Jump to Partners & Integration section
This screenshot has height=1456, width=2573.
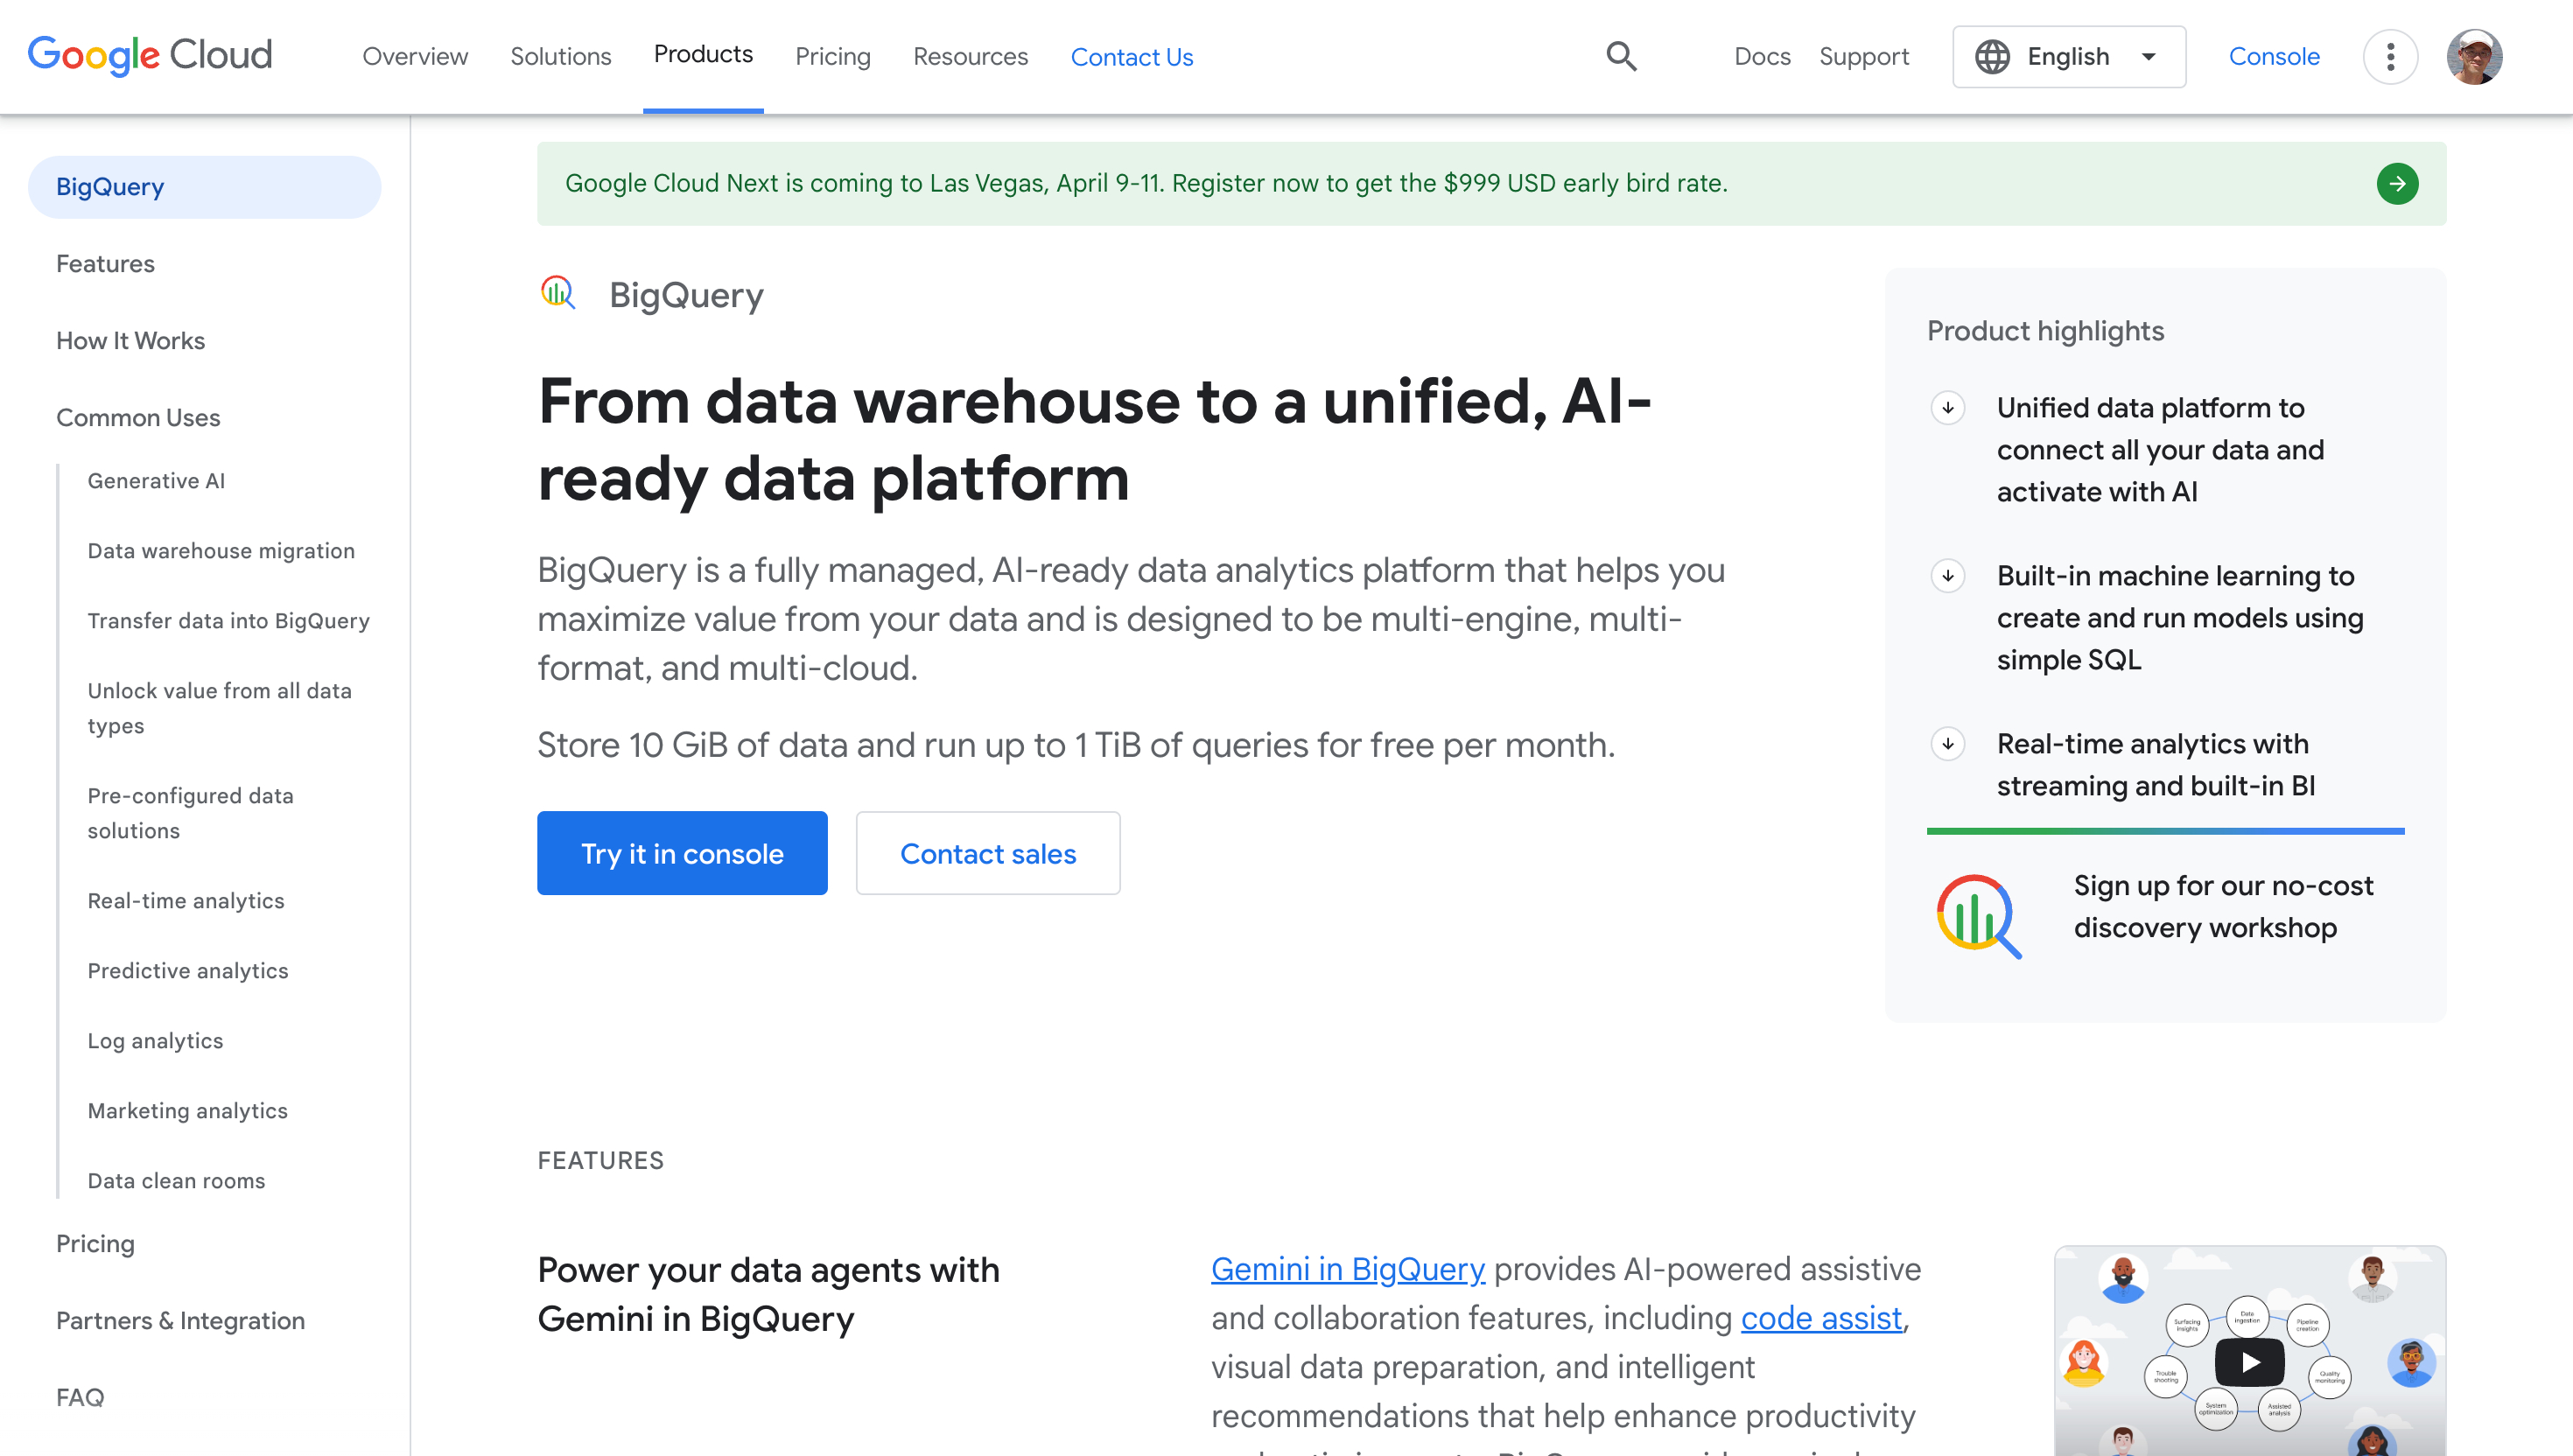(x=180, y=1321)
